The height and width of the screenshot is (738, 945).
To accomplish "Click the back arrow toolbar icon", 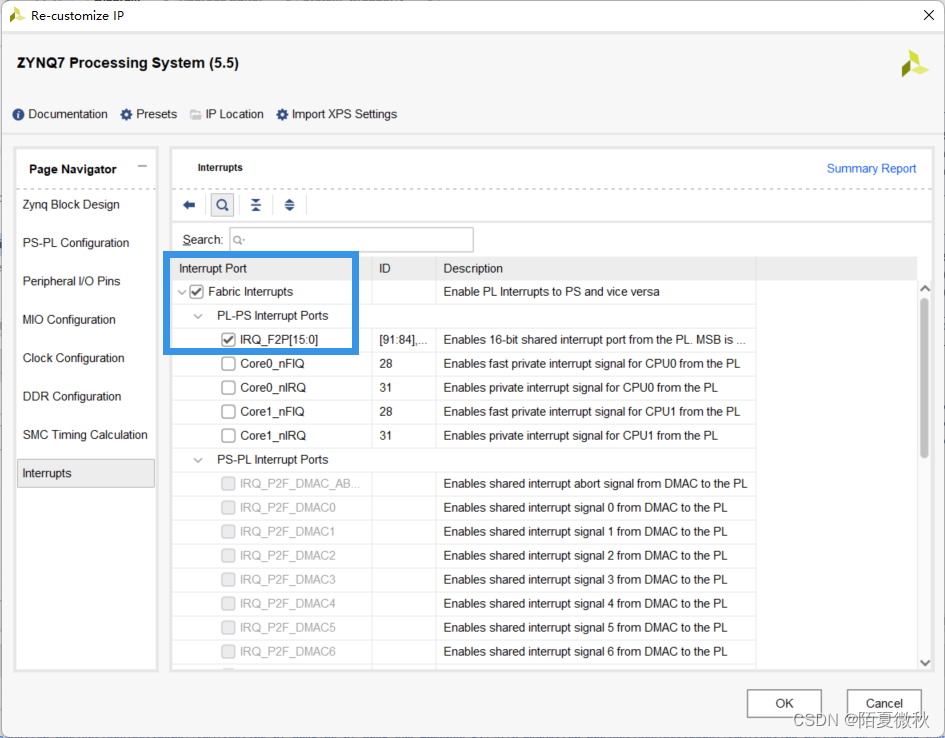I will pyautogui.click(x=189, y=205).
